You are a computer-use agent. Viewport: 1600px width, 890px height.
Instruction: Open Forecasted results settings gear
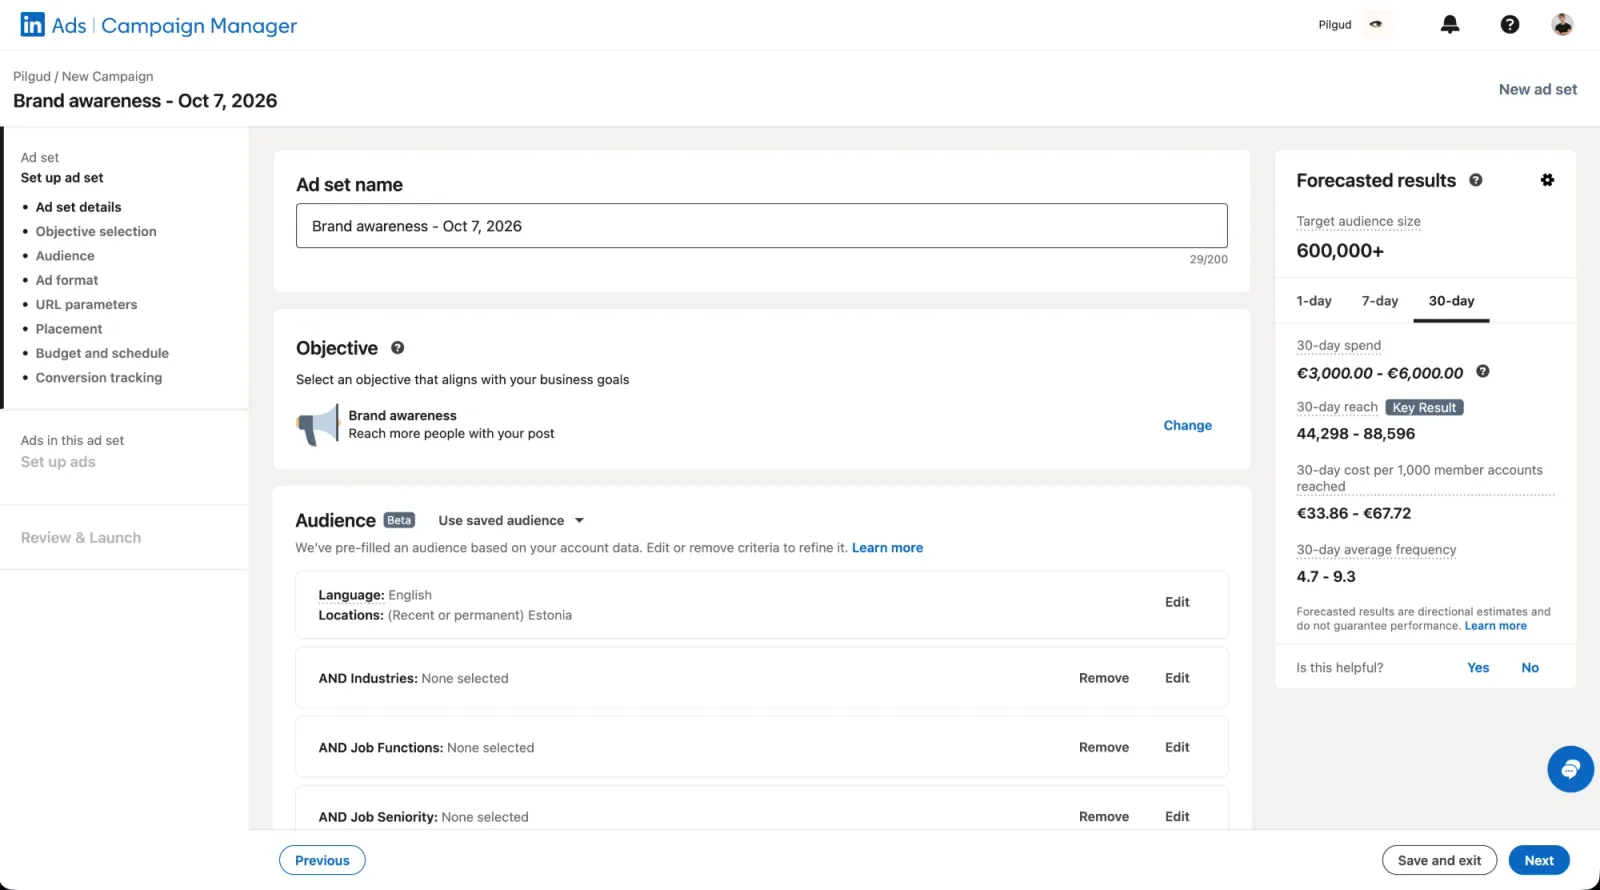(x=1547, y=180)
